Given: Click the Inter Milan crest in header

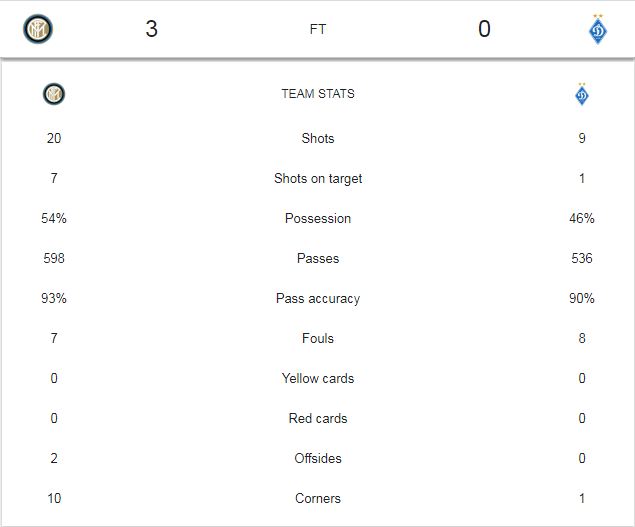Looking at the screenshot, I should point(38,29).
